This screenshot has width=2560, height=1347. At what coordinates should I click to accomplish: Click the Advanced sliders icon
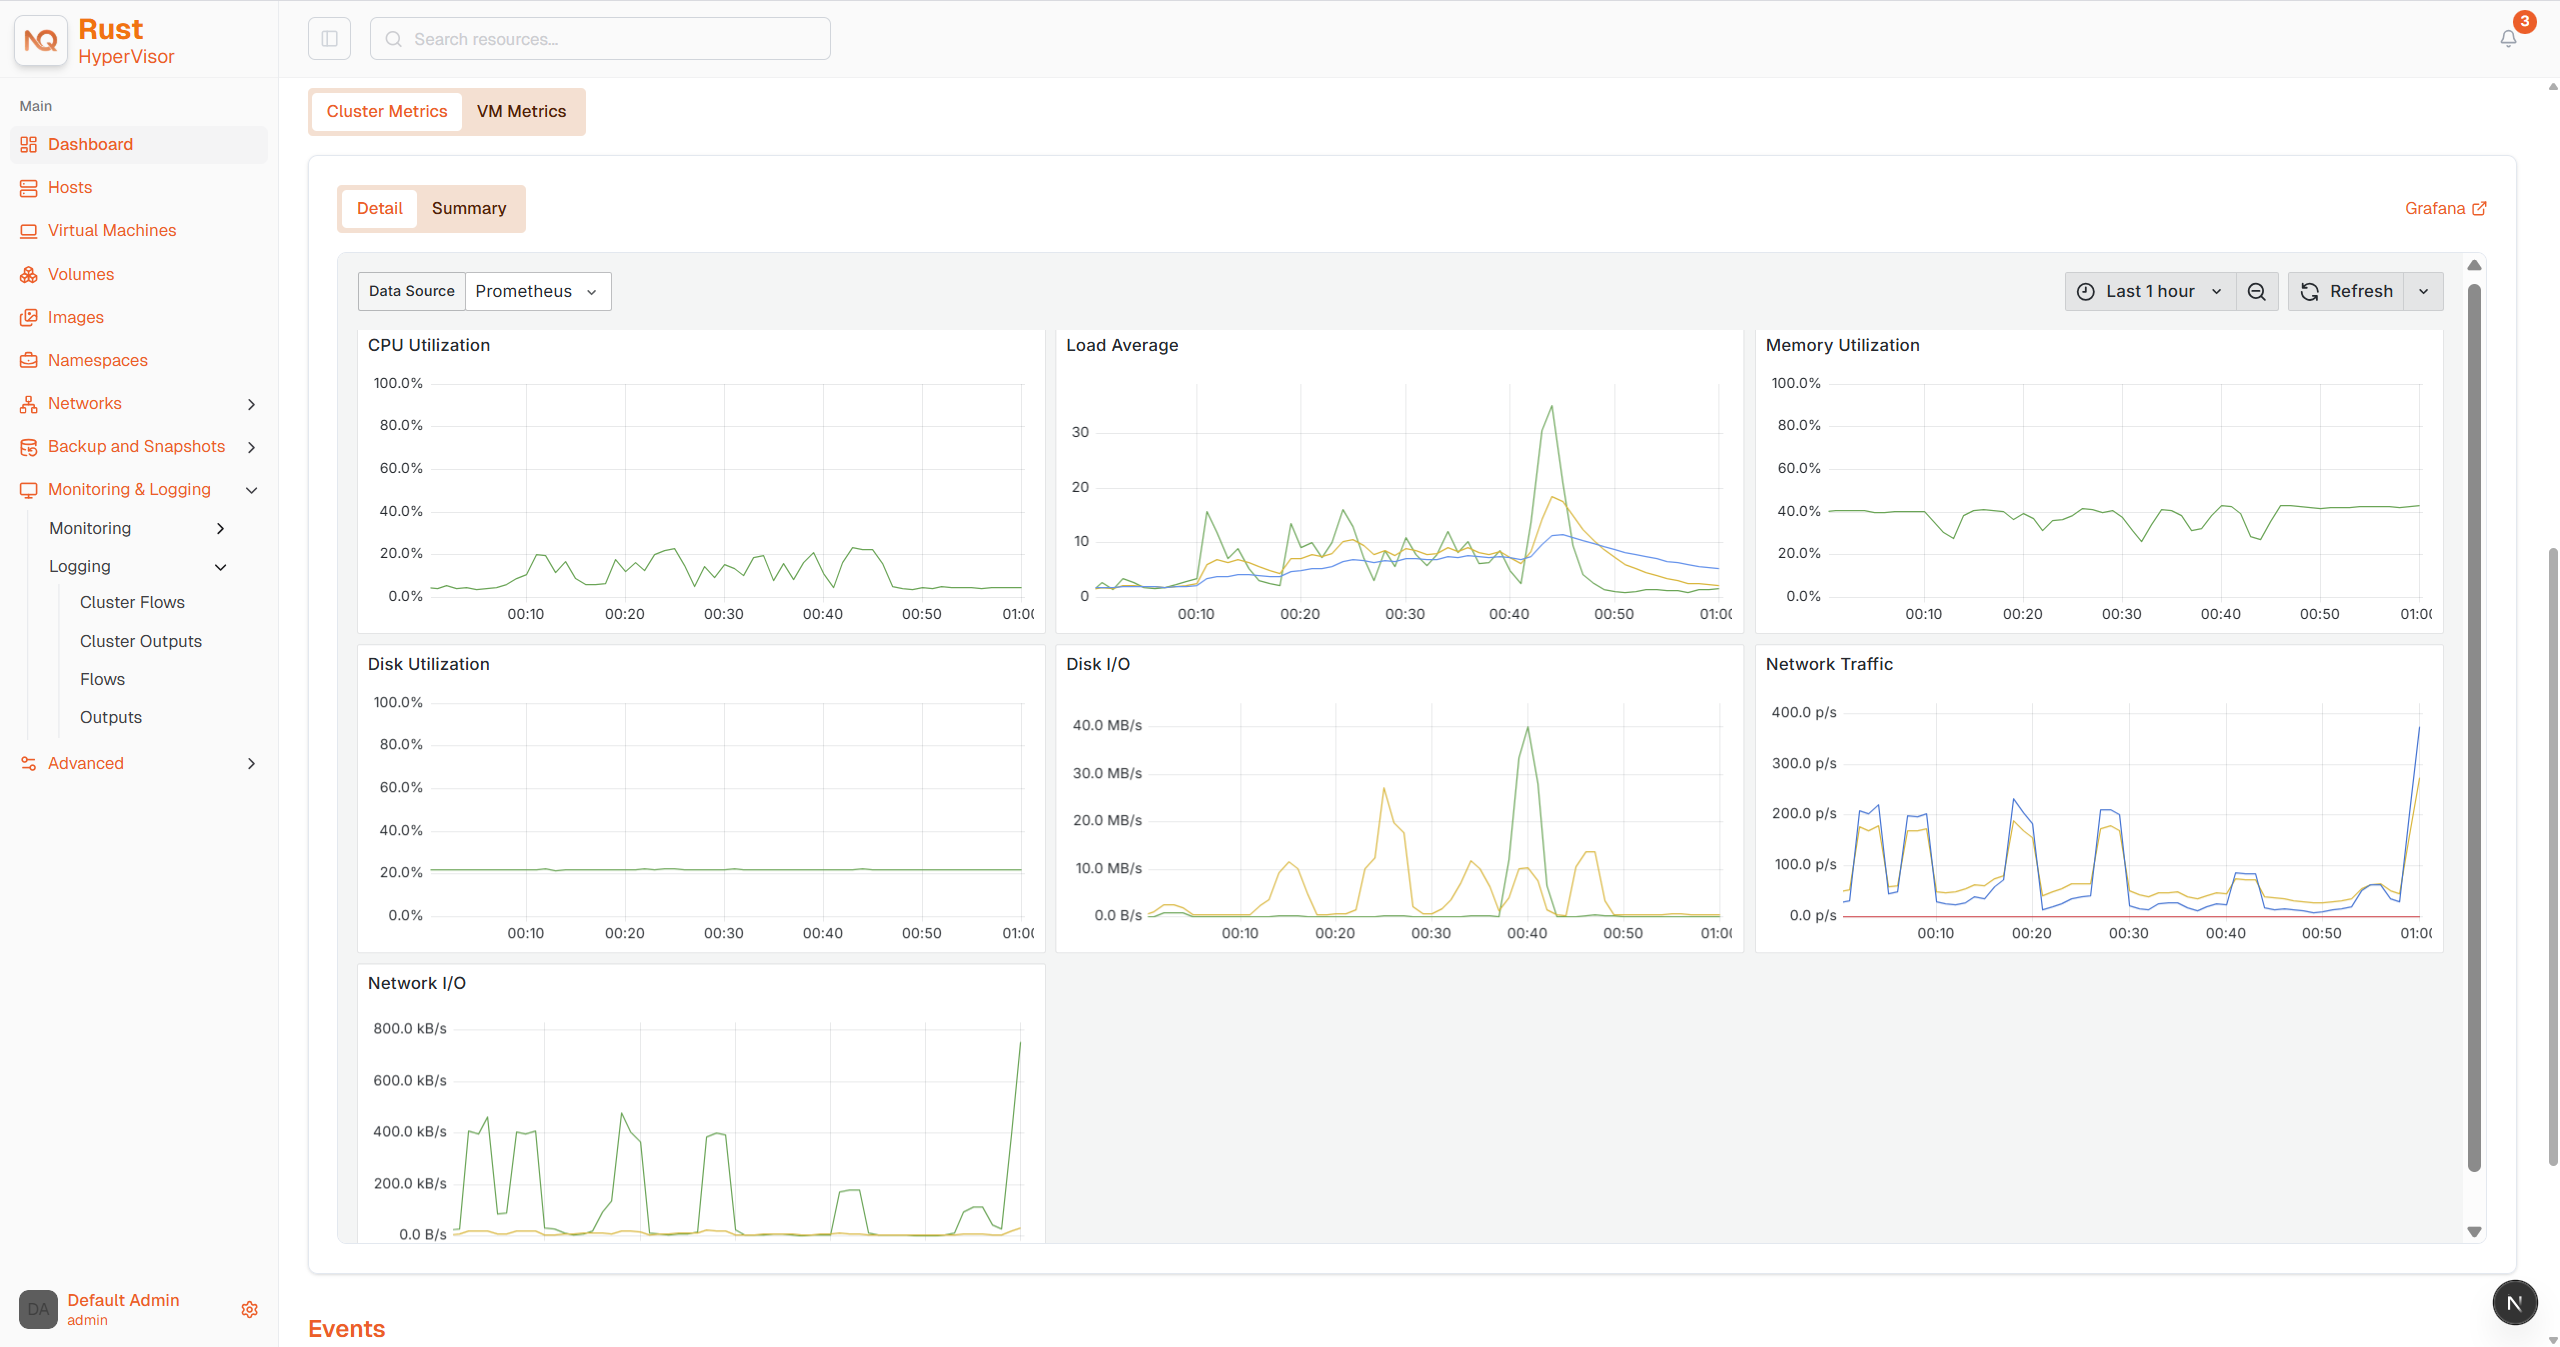click(x=28, y=764)
